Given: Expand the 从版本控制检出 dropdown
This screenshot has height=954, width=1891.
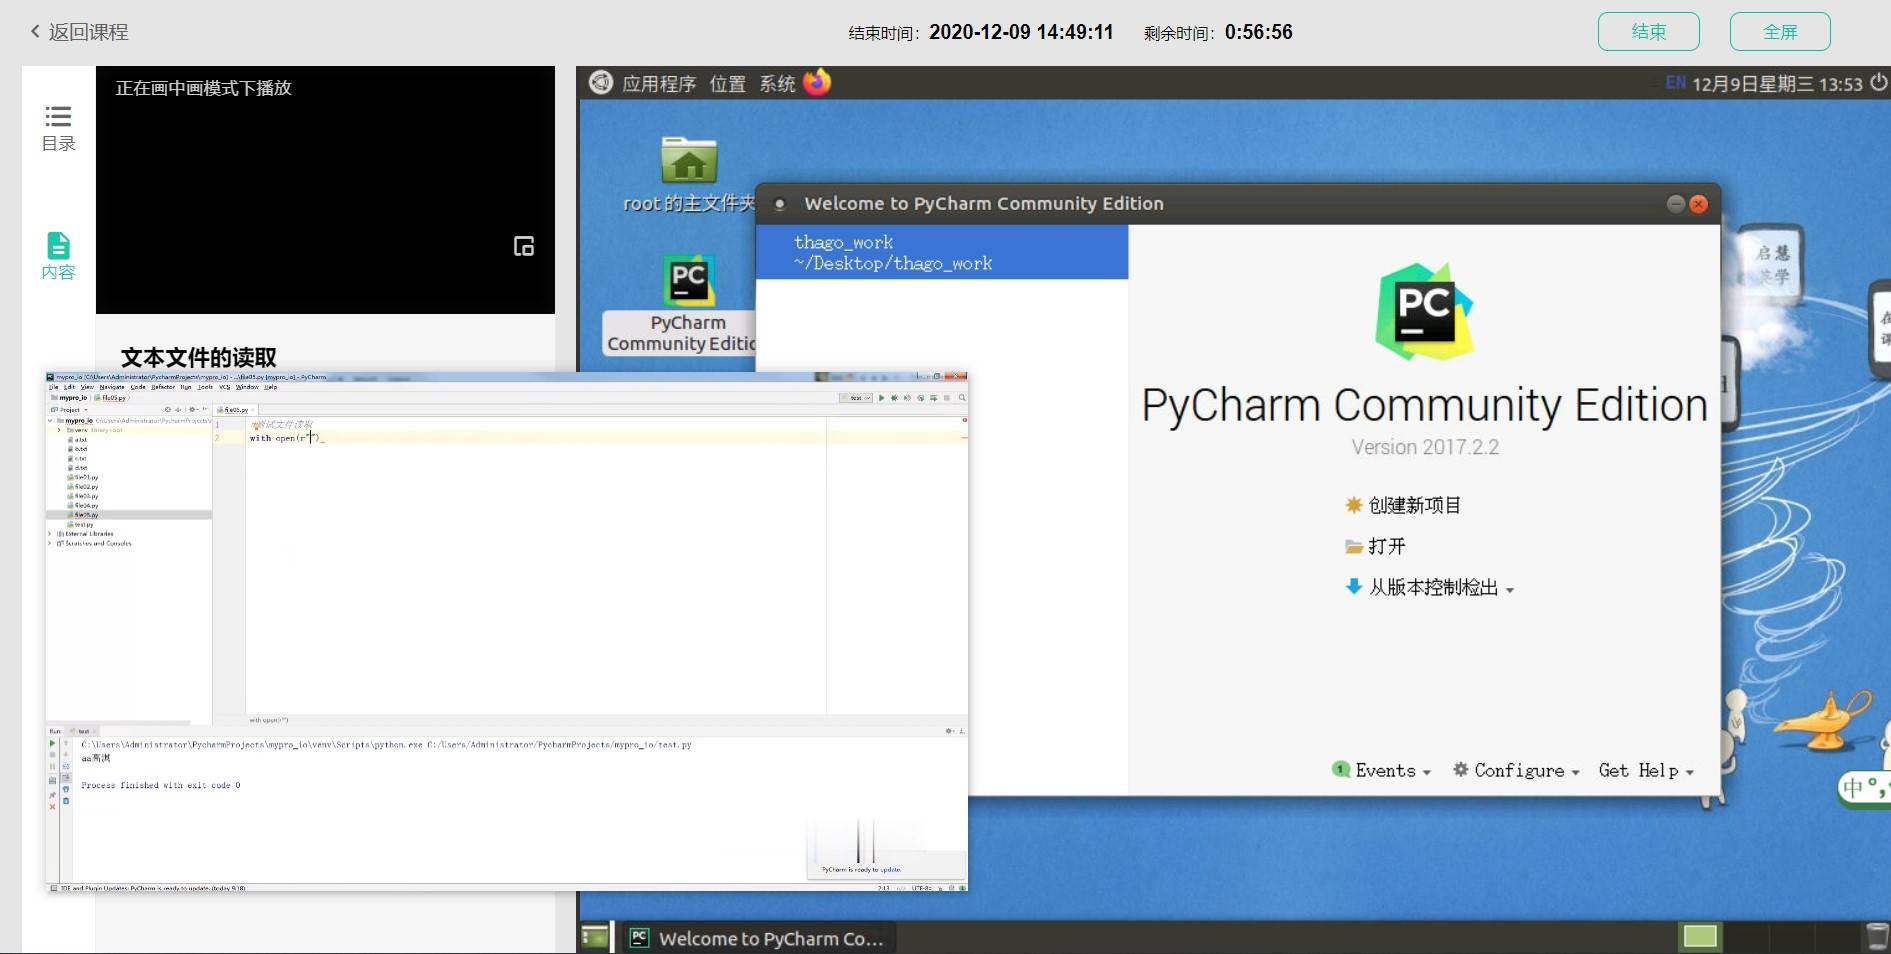Looking at the screenshot, I should click(x=1430, y=588).
